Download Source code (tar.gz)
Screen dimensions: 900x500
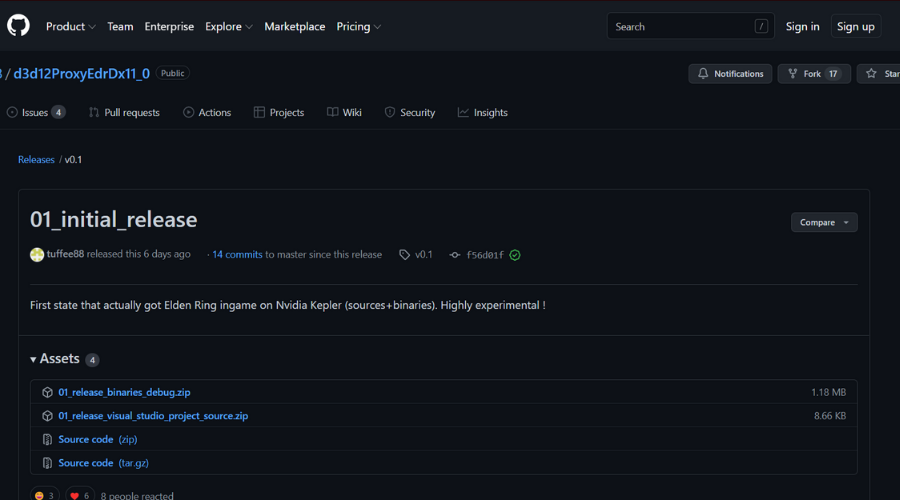point(103,463)
